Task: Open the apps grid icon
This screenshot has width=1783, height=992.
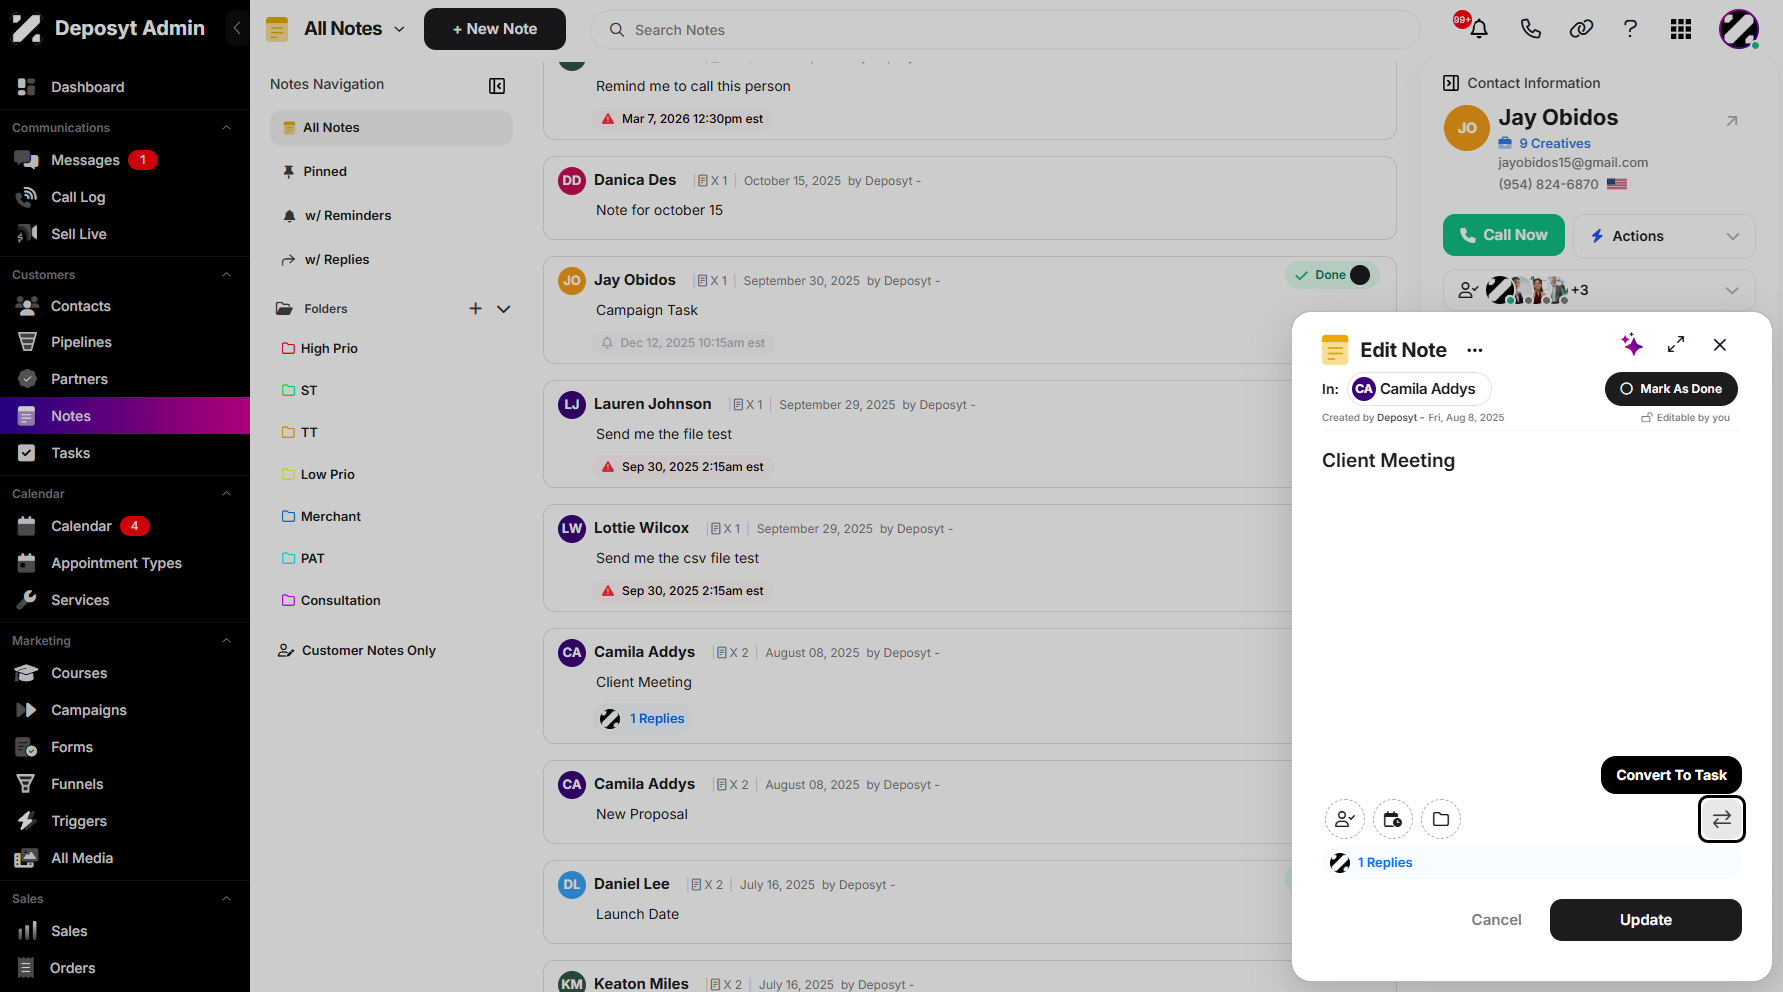Action: (1681, 29)
